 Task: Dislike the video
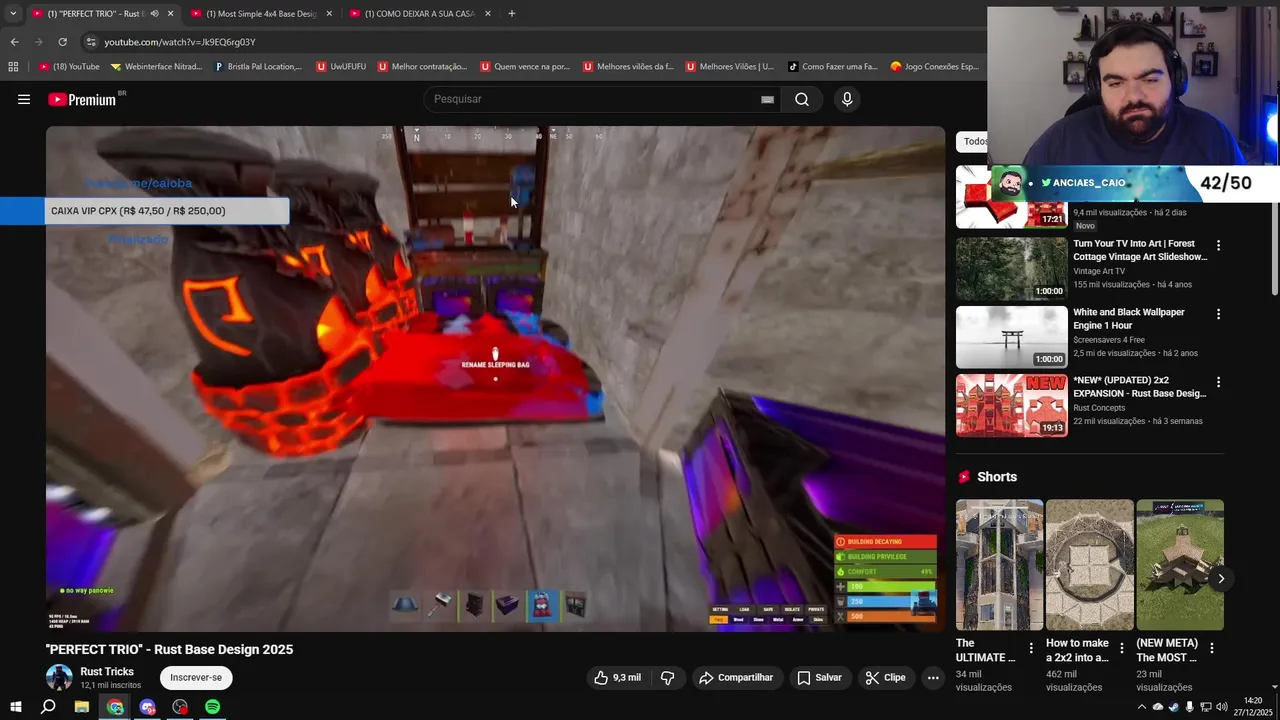point(667,678)
